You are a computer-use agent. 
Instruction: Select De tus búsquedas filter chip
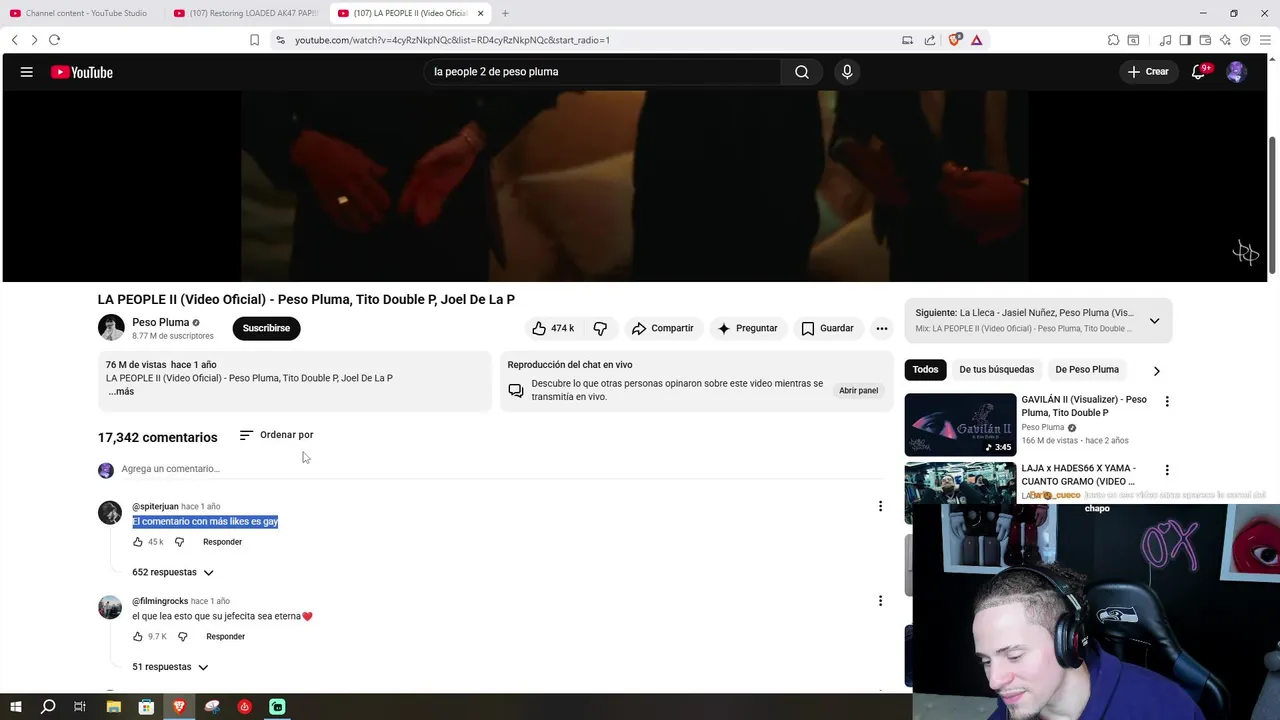pyautogui.click(x=997, y=370)
